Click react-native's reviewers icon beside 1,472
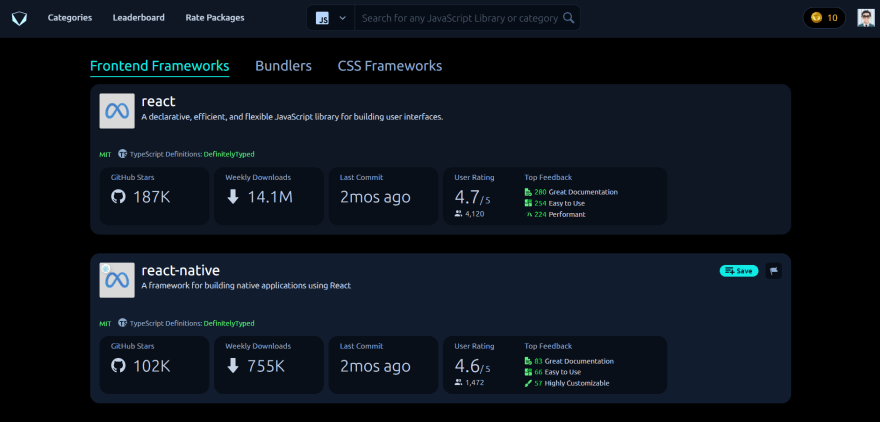This screenshot has width=880, height=422. [459, 383]
